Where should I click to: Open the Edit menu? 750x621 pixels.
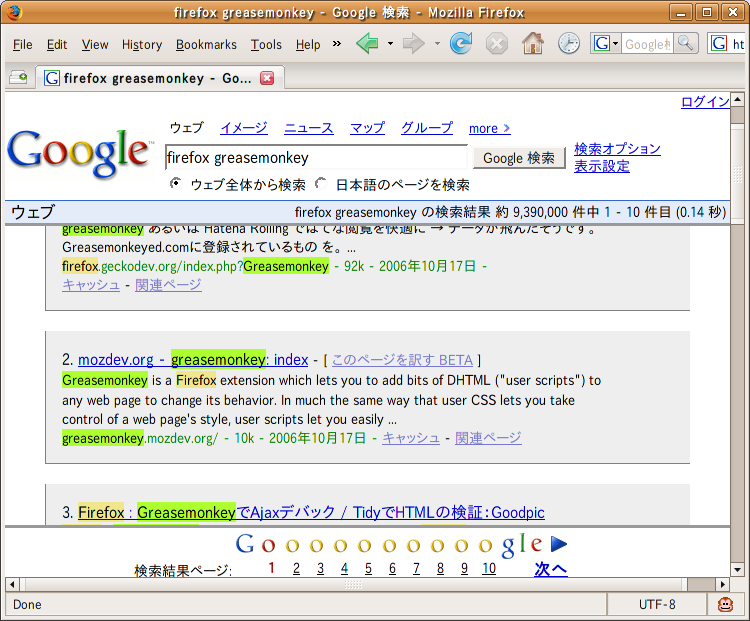coord(57,44)
